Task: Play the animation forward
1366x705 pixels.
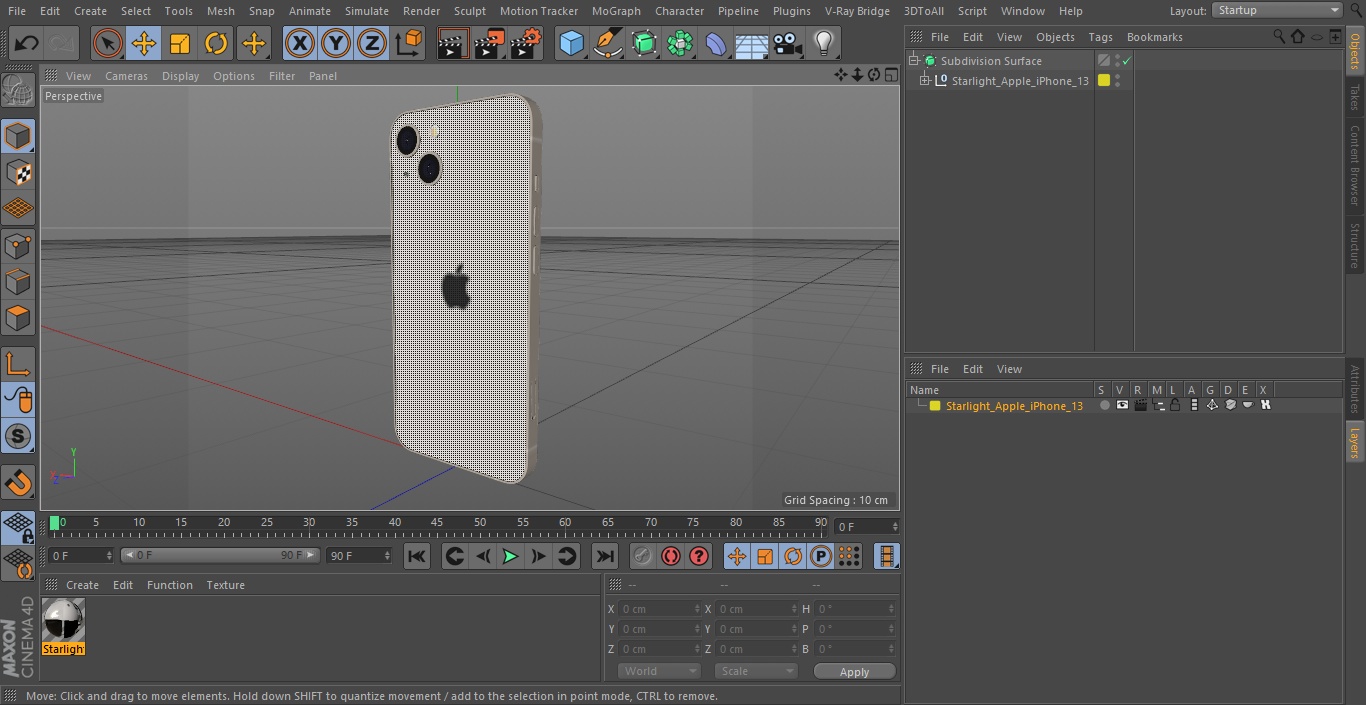Action: tap(510, 556)
